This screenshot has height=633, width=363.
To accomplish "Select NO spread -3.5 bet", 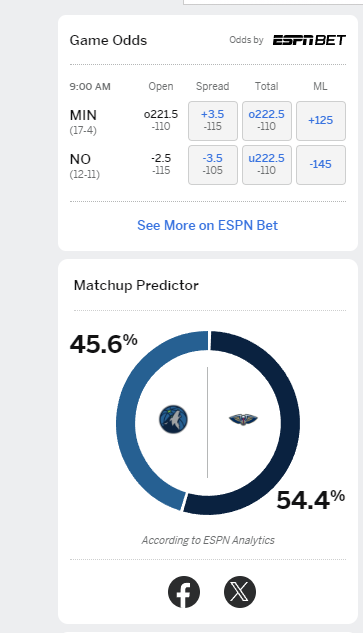I will tap(213, 165).
